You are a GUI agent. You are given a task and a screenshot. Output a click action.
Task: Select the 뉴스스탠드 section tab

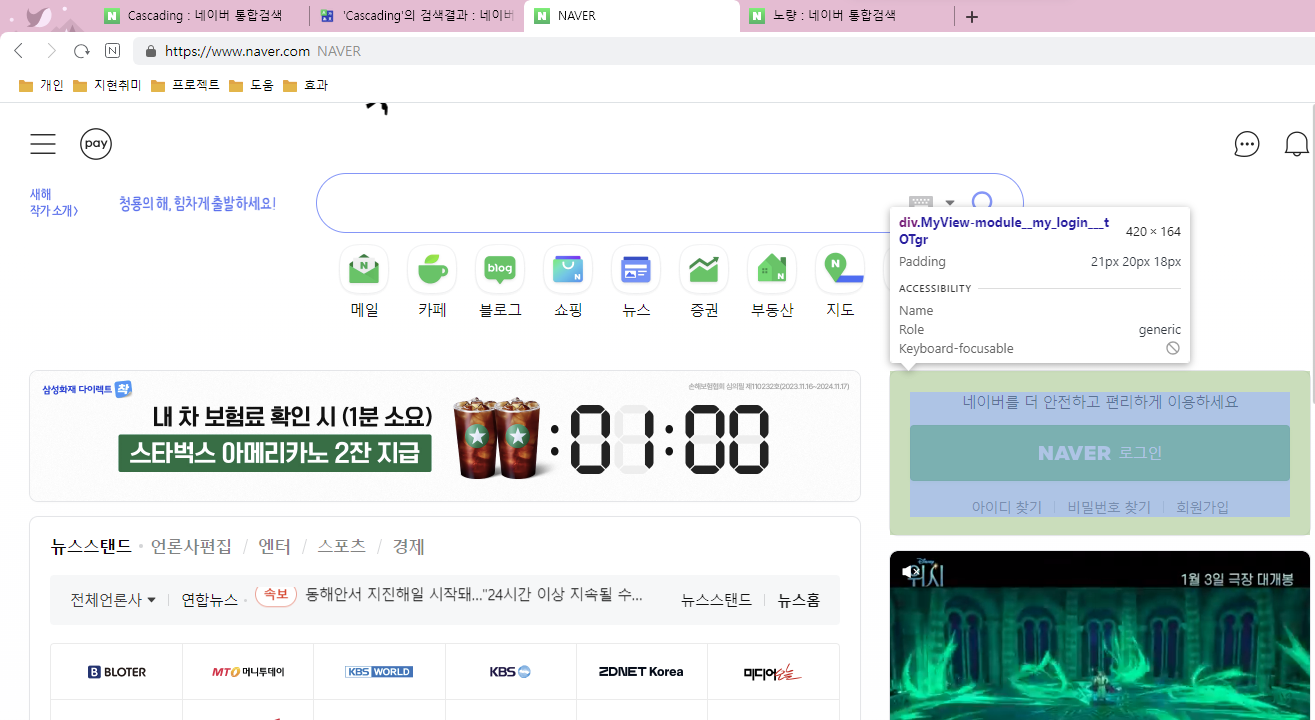(91, 546)
